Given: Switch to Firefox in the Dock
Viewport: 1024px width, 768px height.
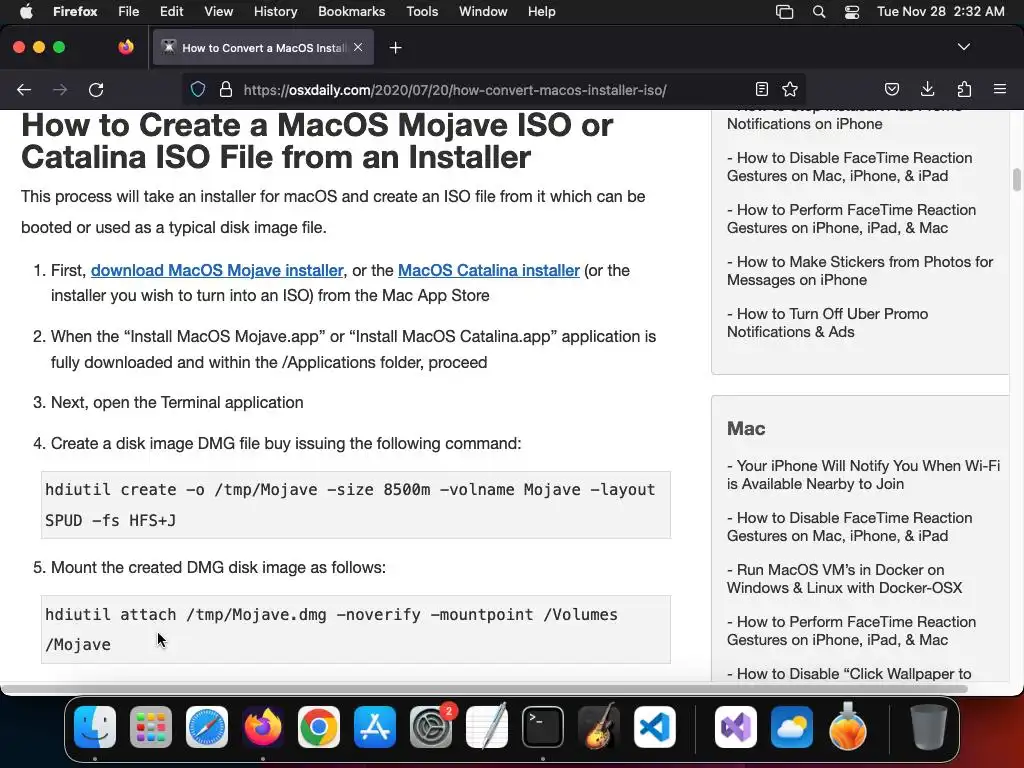Looking at the screenshot, I should tap(263, 727).
